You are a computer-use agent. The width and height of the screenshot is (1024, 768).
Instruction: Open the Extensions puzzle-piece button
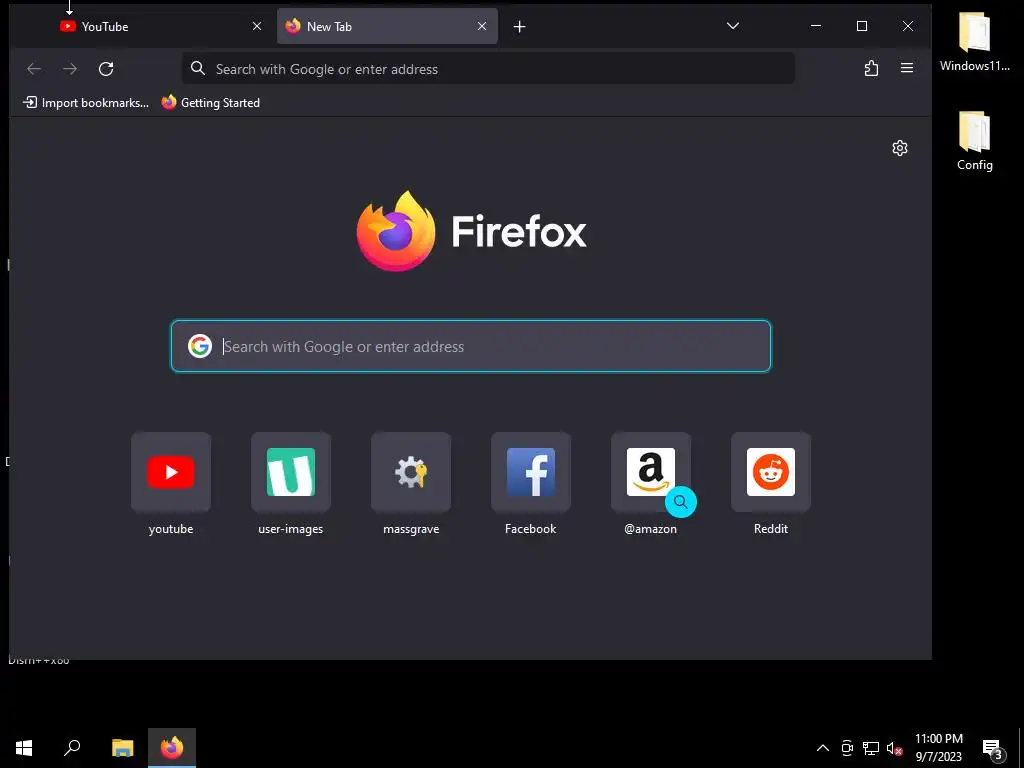pyautogui.click(x=871, y=68)
